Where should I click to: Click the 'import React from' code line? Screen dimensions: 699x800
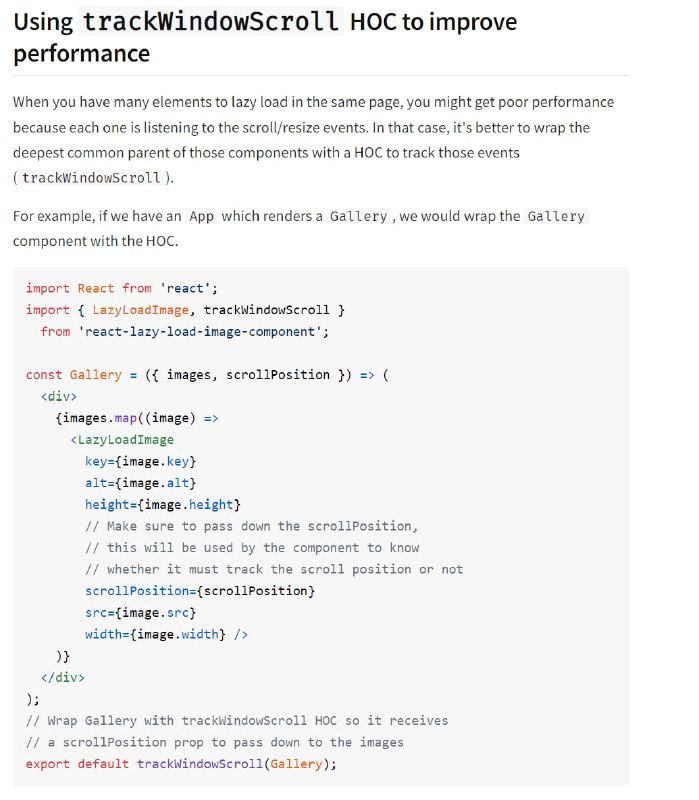tap(114, 288)
